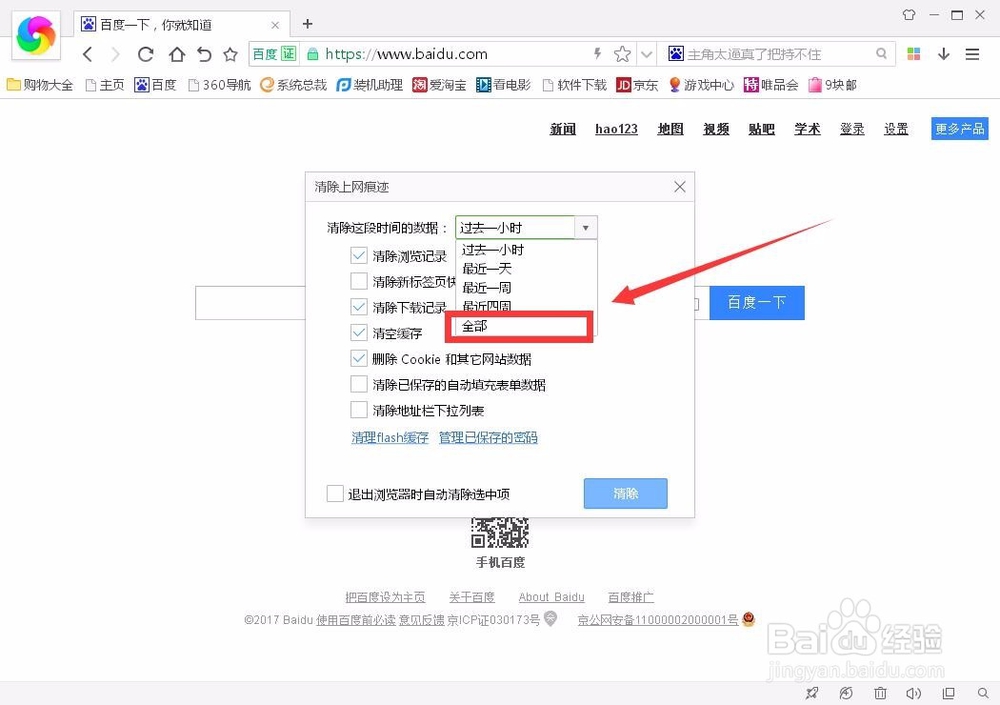The height and width of the screenshot is (705, 1000).
Task: Enable 清除新标签页快 checkbox
Action: (x=358, y=280)
